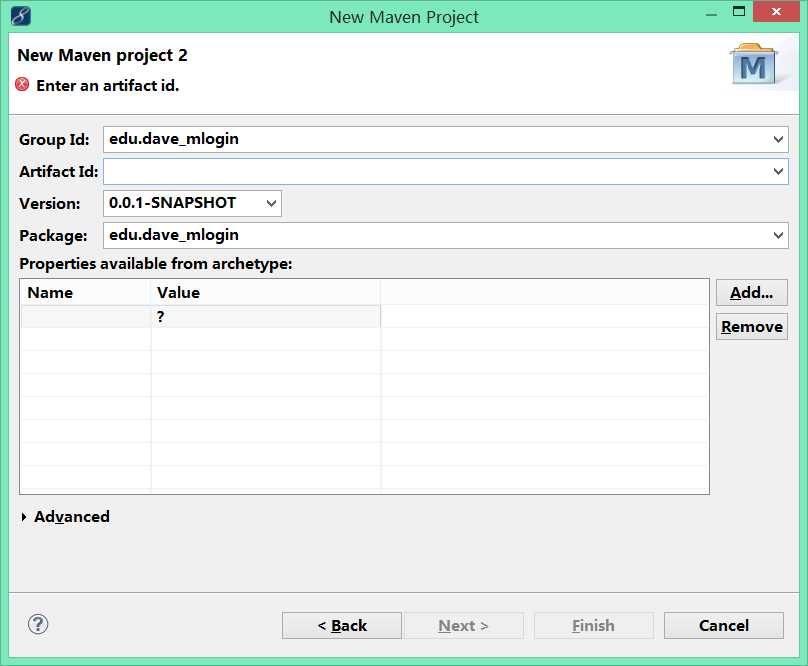The height and width of the screenshot is (666, 808).
Task: Click the empty Name cell in first row
Action: point(86,317)
